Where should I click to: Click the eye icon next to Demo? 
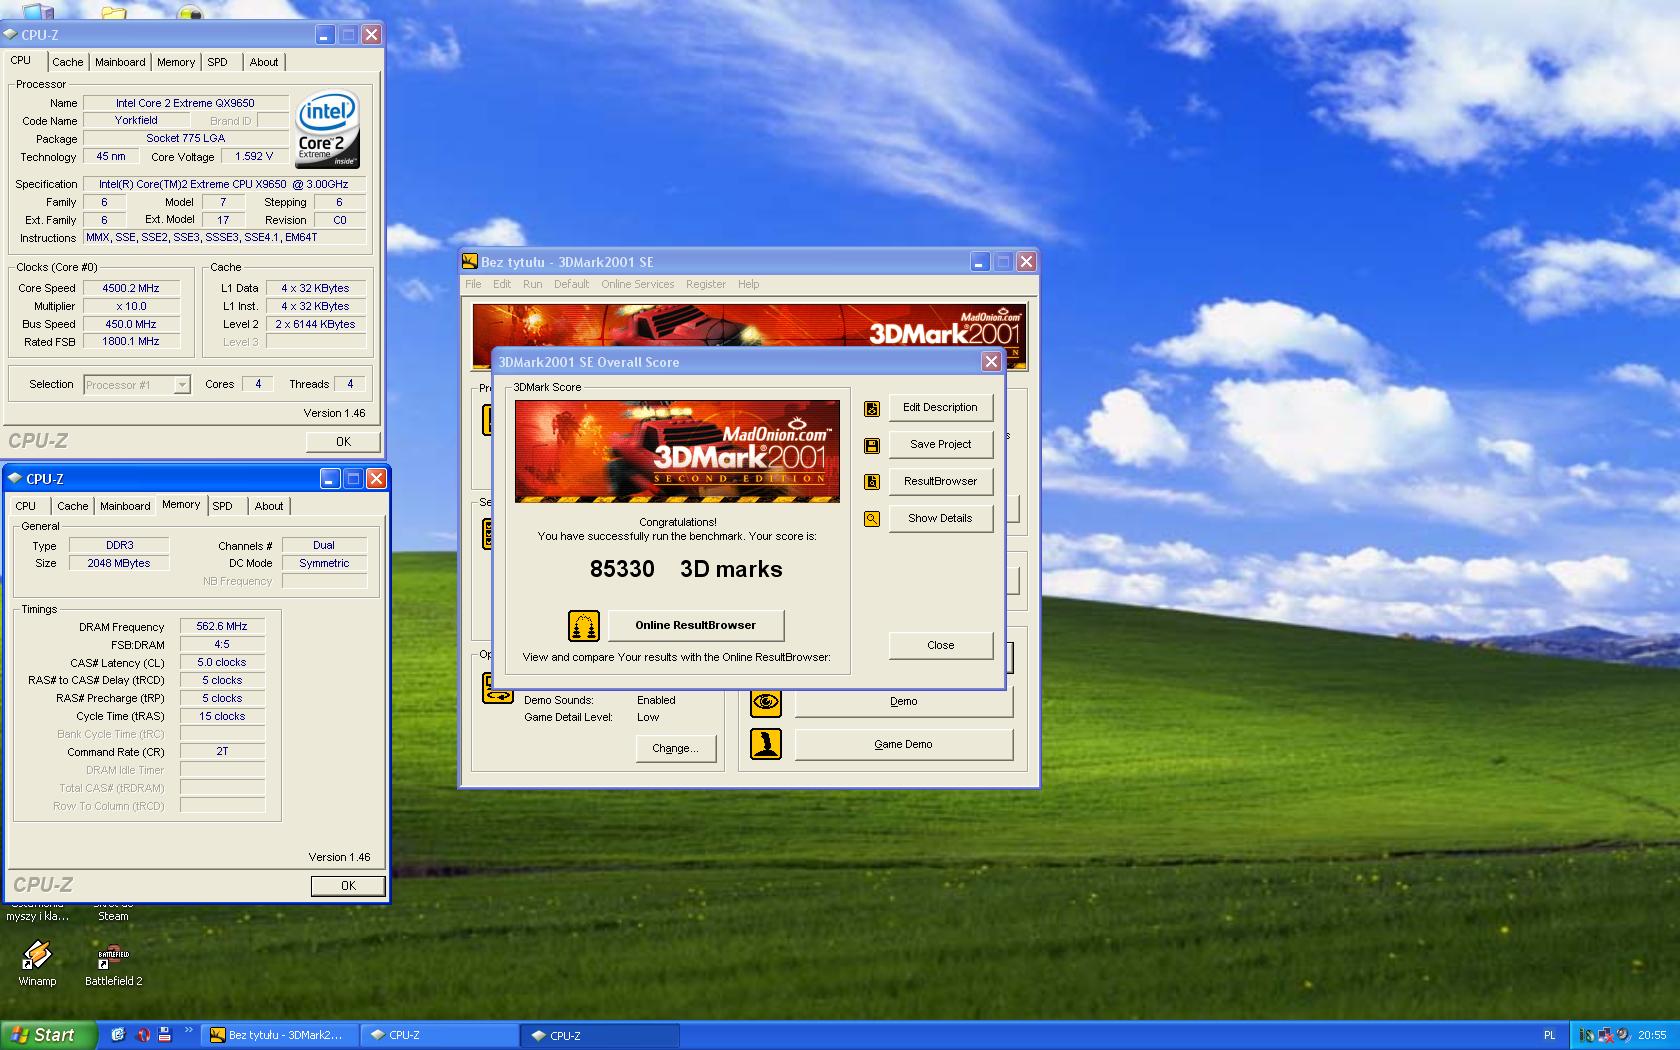pos(766,702)
